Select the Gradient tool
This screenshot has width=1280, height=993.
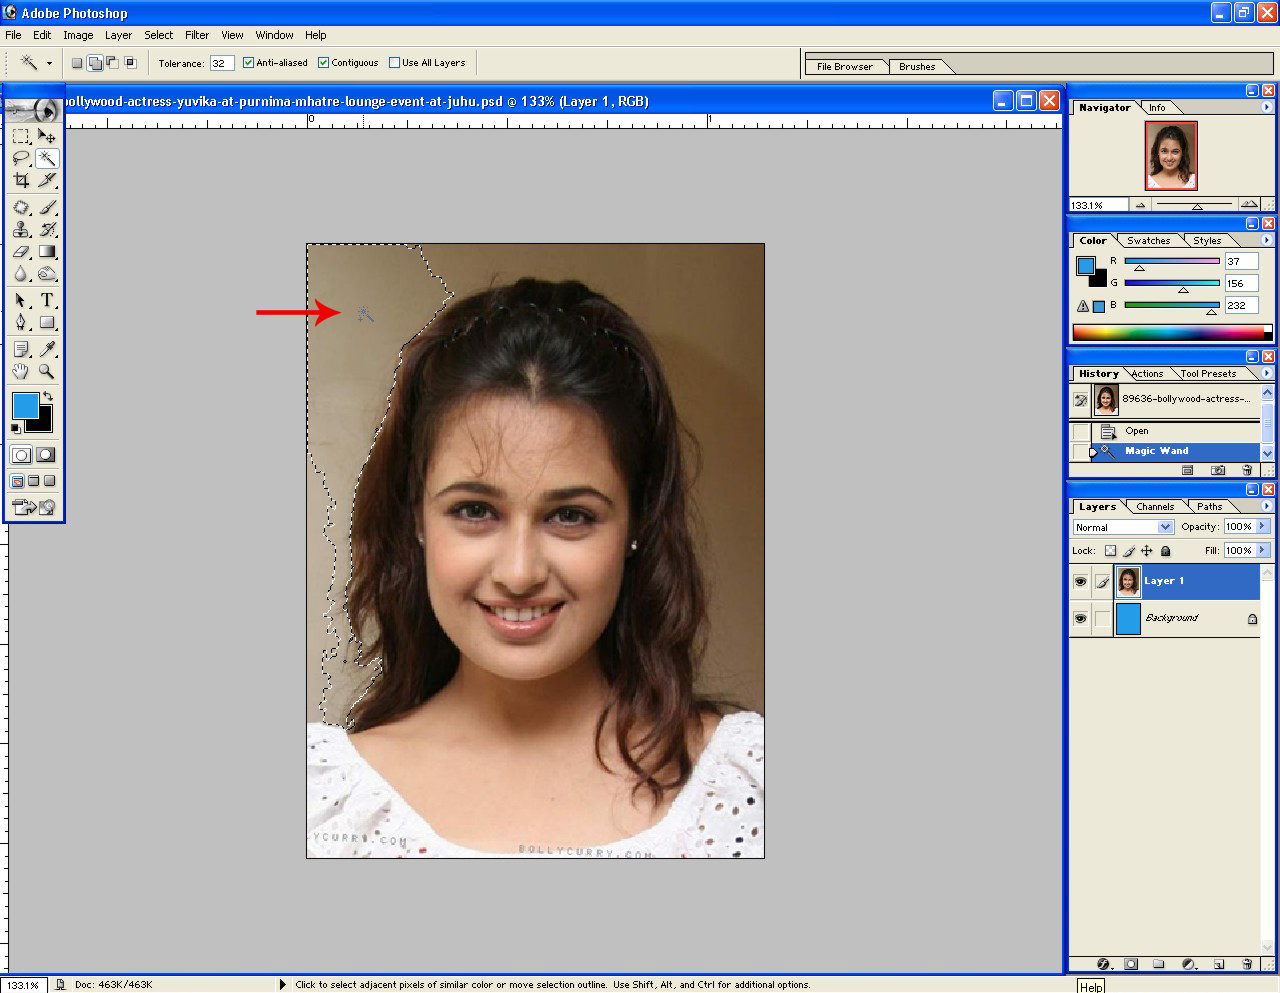[47, 252]
